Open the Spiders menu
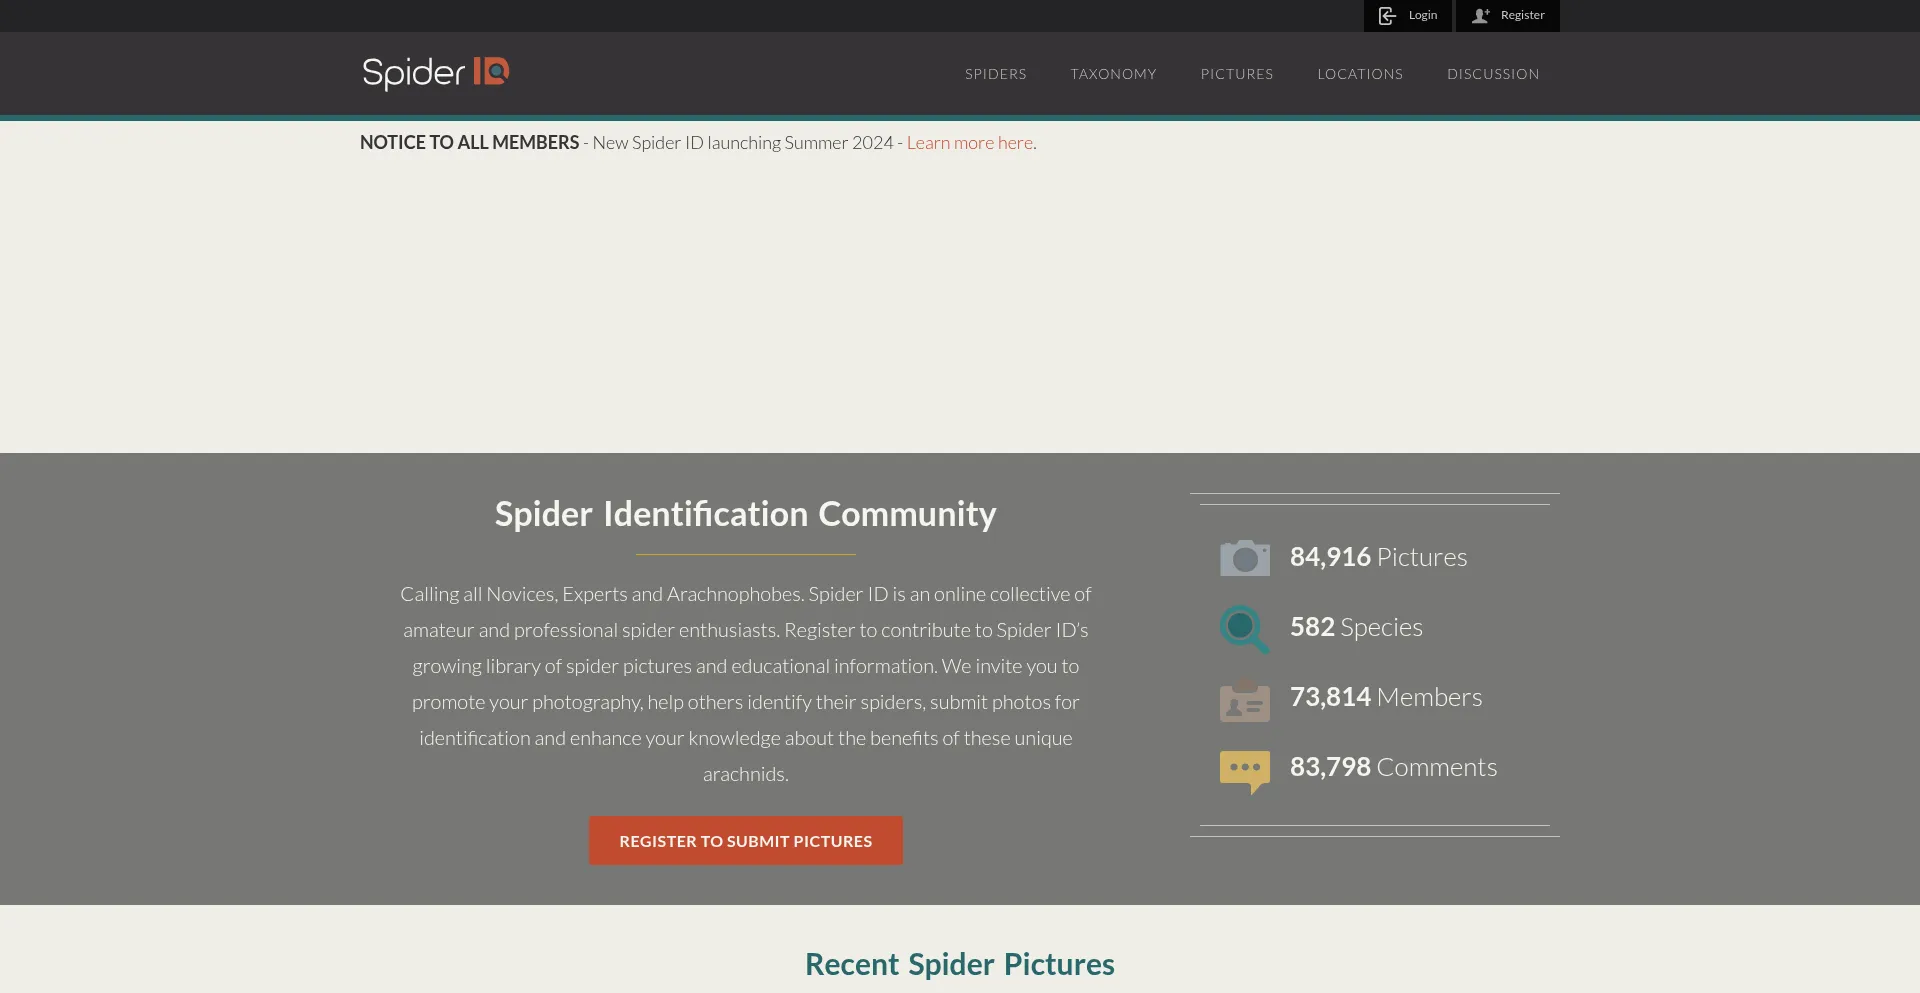Viewport: 1920px width, 993px height. (996, 74)
